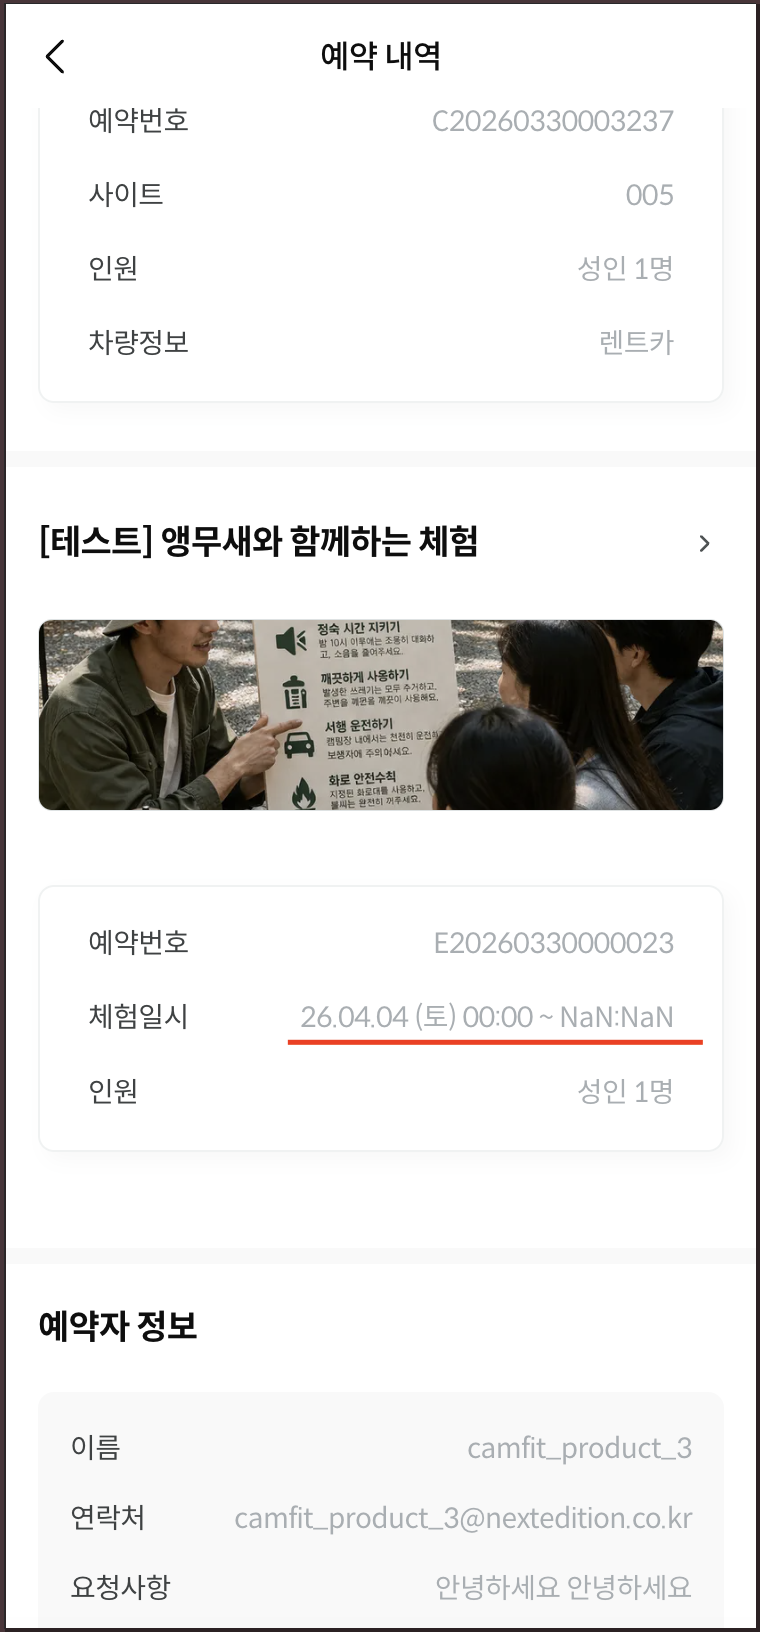Tap the 예약자 정보 section heading
This screenshot has height=1632, width=760.
pyautogui.click(x=118, y=1326)
